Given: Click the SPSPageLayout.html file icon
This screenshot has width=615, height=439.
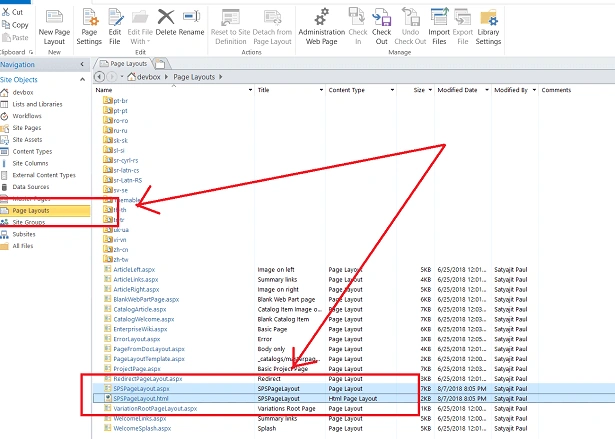Looking at the screenshot, I should point(108,398).
